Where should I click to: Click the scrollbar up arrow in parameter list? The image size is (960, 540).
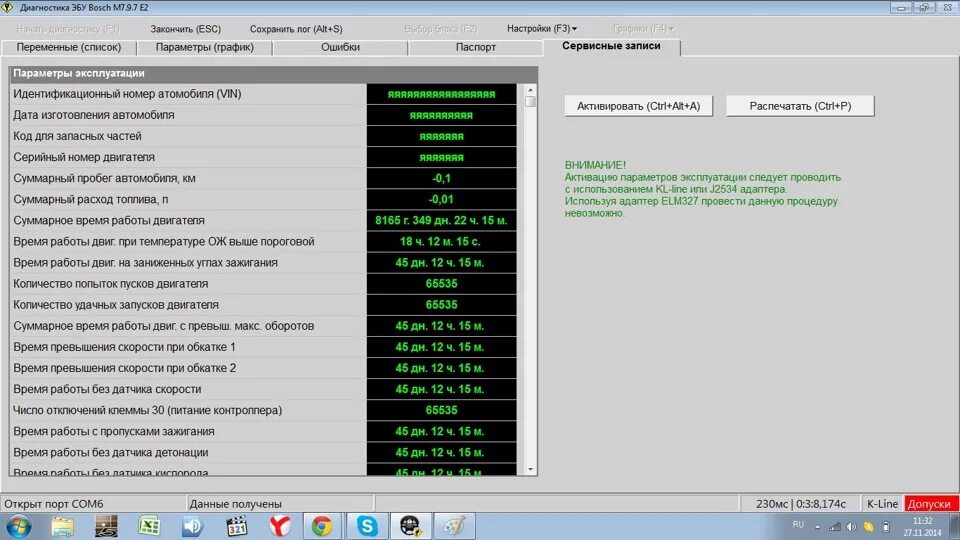tap(530, 89)
